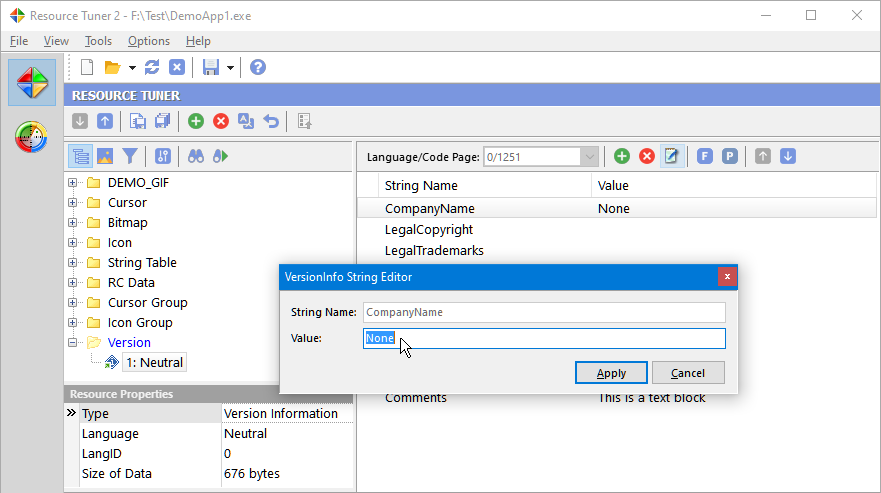Close the VersionInfo String Editor dialog

coord(727,277)
